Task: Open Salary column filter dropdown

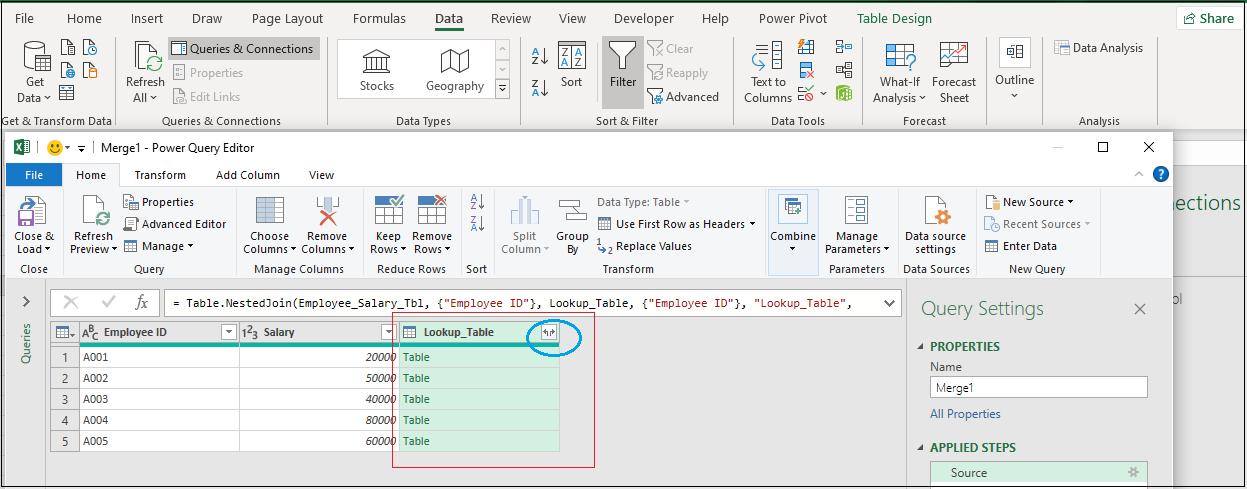Action: tap(388, 332)
